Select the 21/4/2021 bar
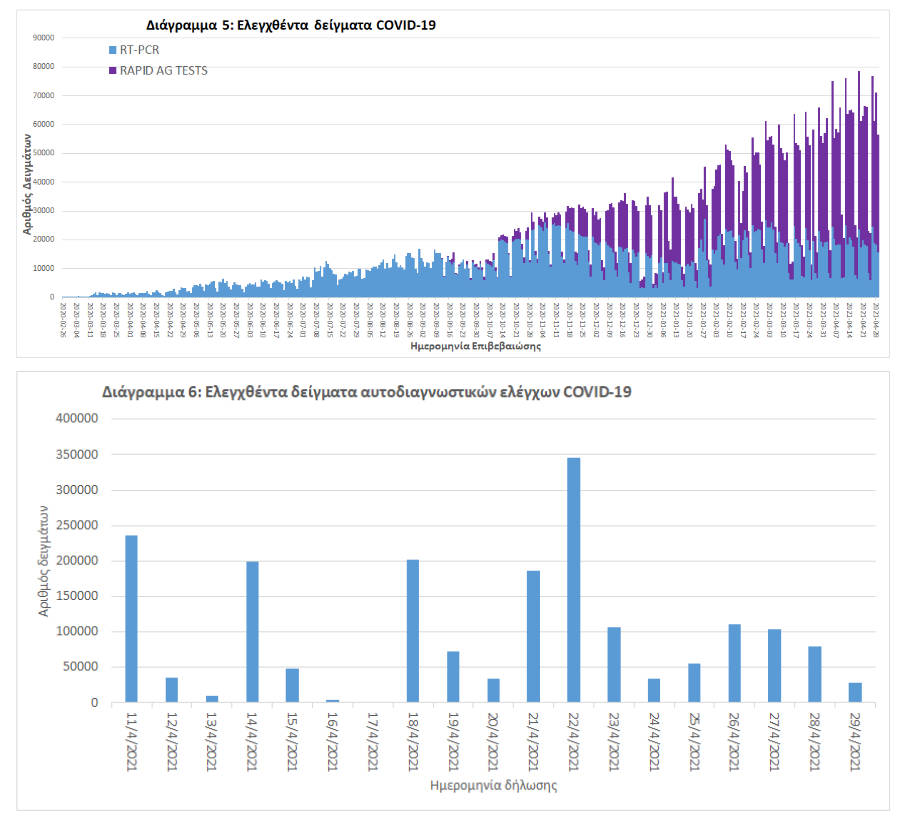 [x=533, y=636]
